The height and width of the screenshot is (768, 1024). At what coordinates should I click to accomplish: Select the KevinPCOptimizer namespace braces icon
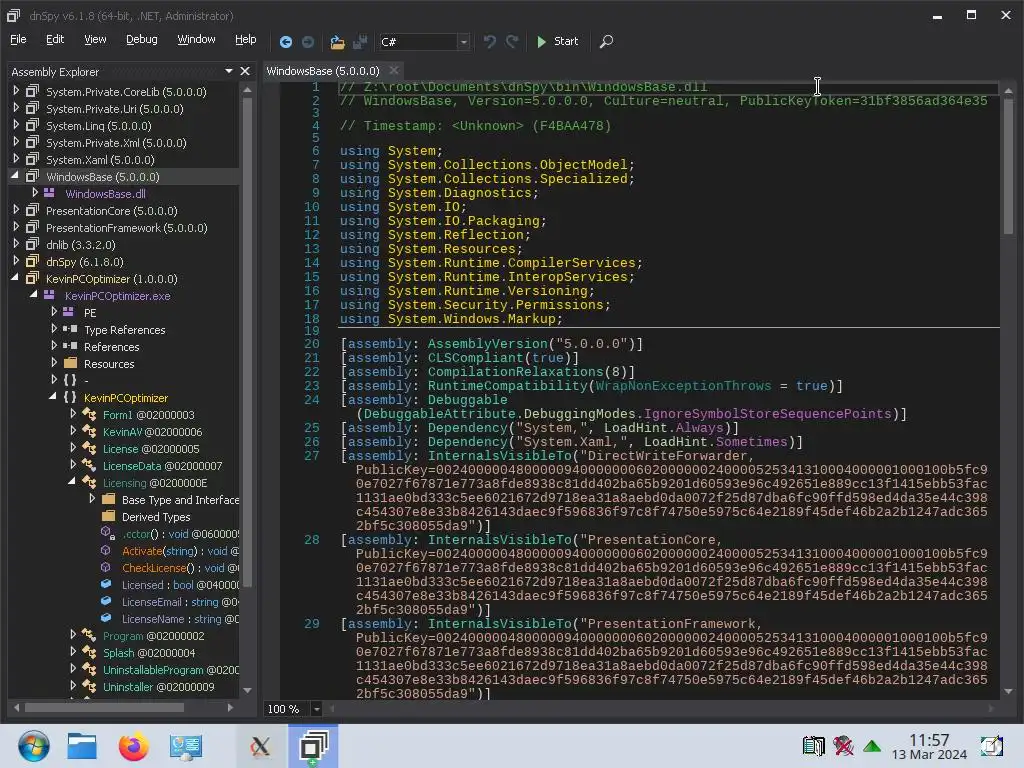click(70, 397)
